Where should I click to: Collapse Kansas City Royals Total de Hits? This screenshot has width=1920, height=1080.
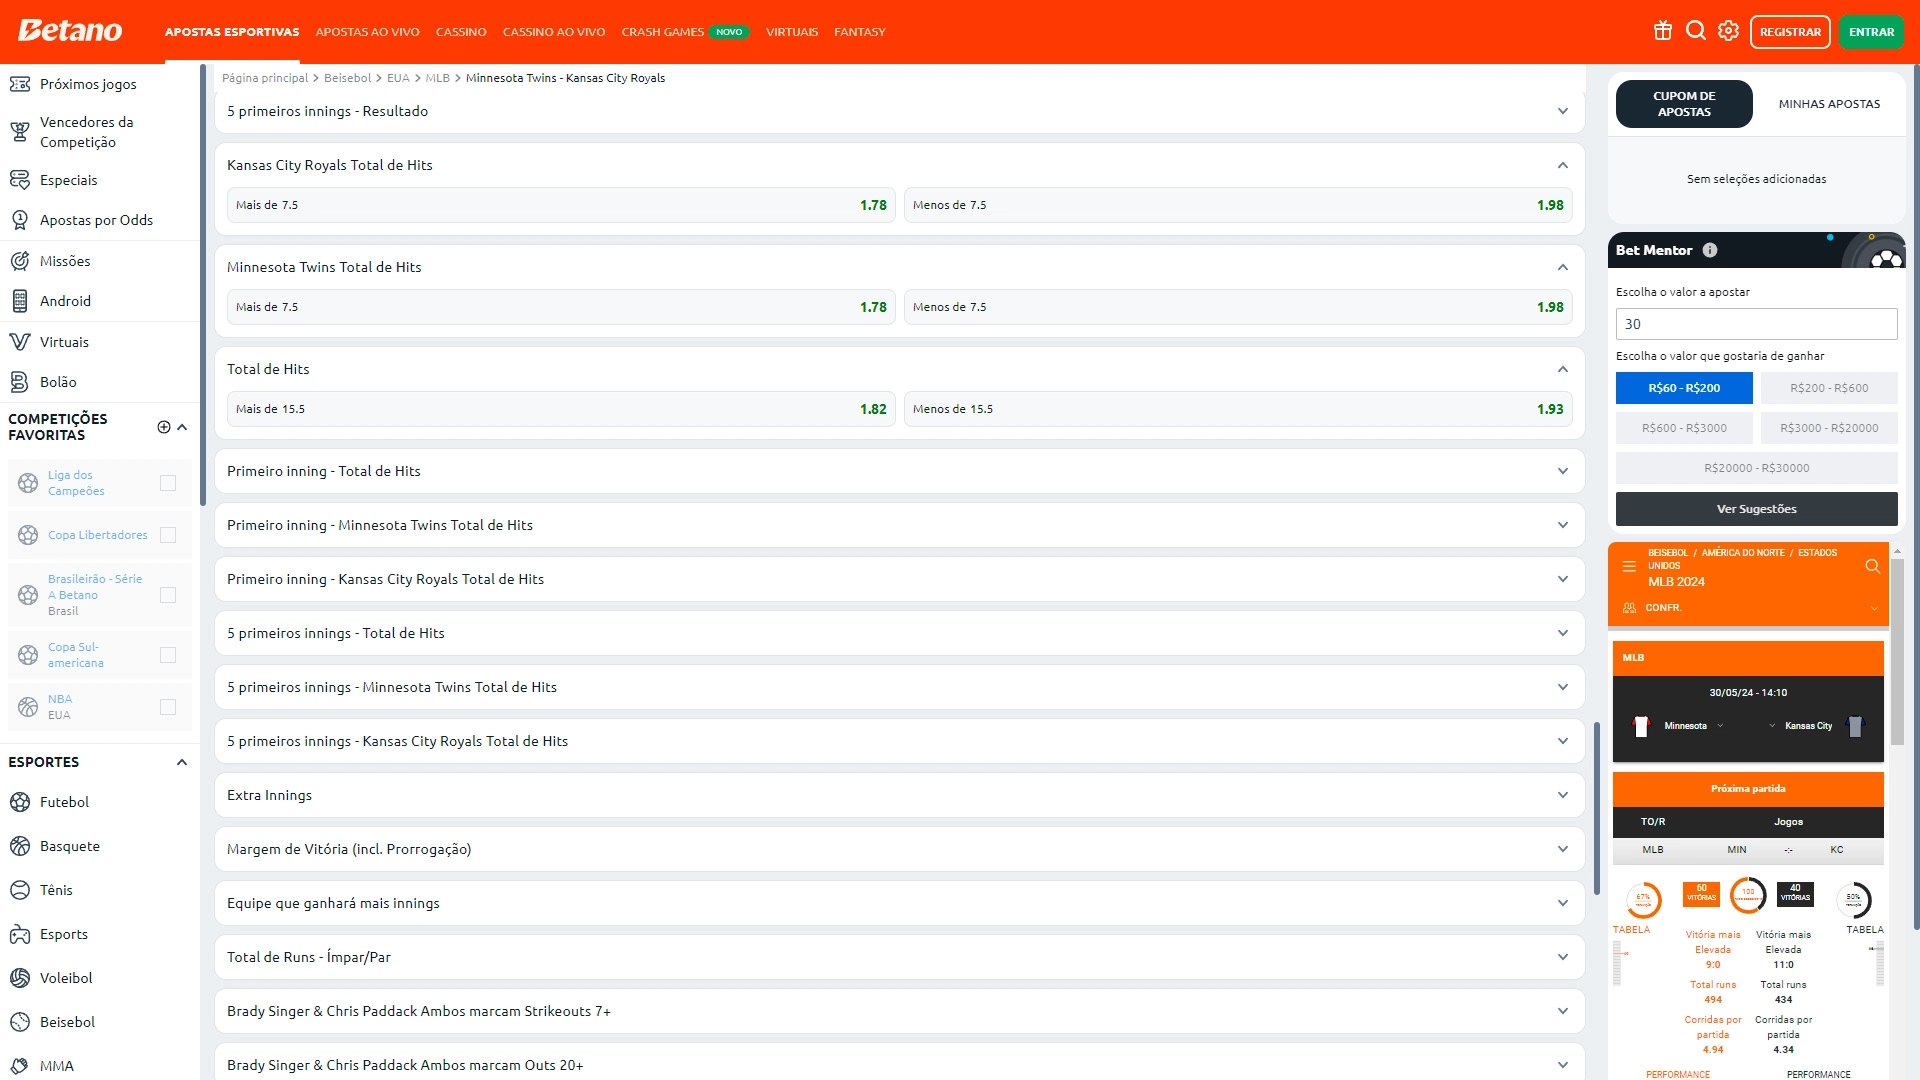click(x=1562, y=165)
